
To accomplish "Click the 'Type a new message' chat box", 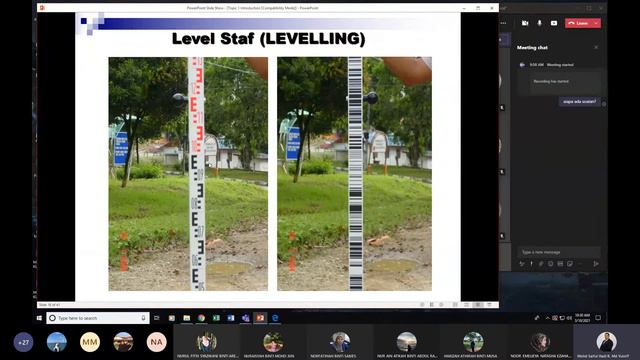I will [x=558, y=252].
